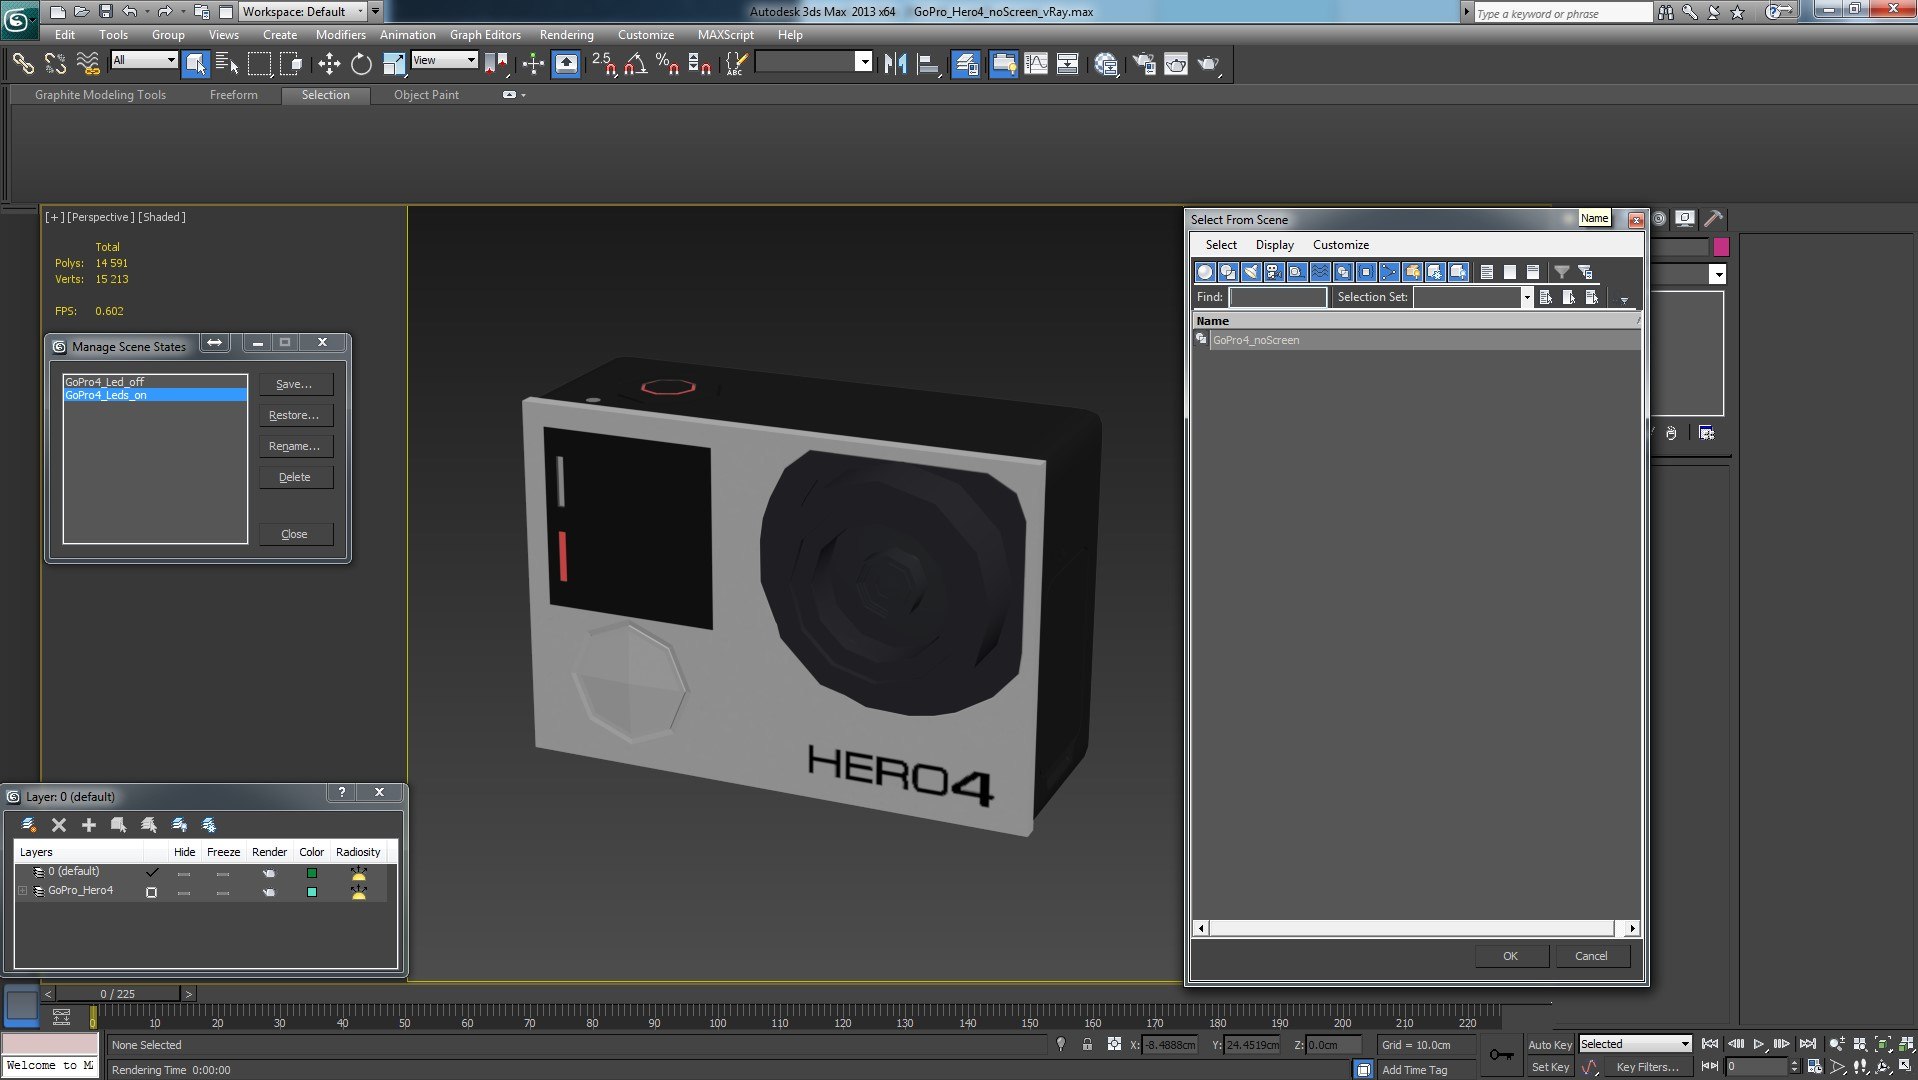Click Hide/Unhide All Layers icon
Screen dimensions: 1918x1080
point(179,824)
